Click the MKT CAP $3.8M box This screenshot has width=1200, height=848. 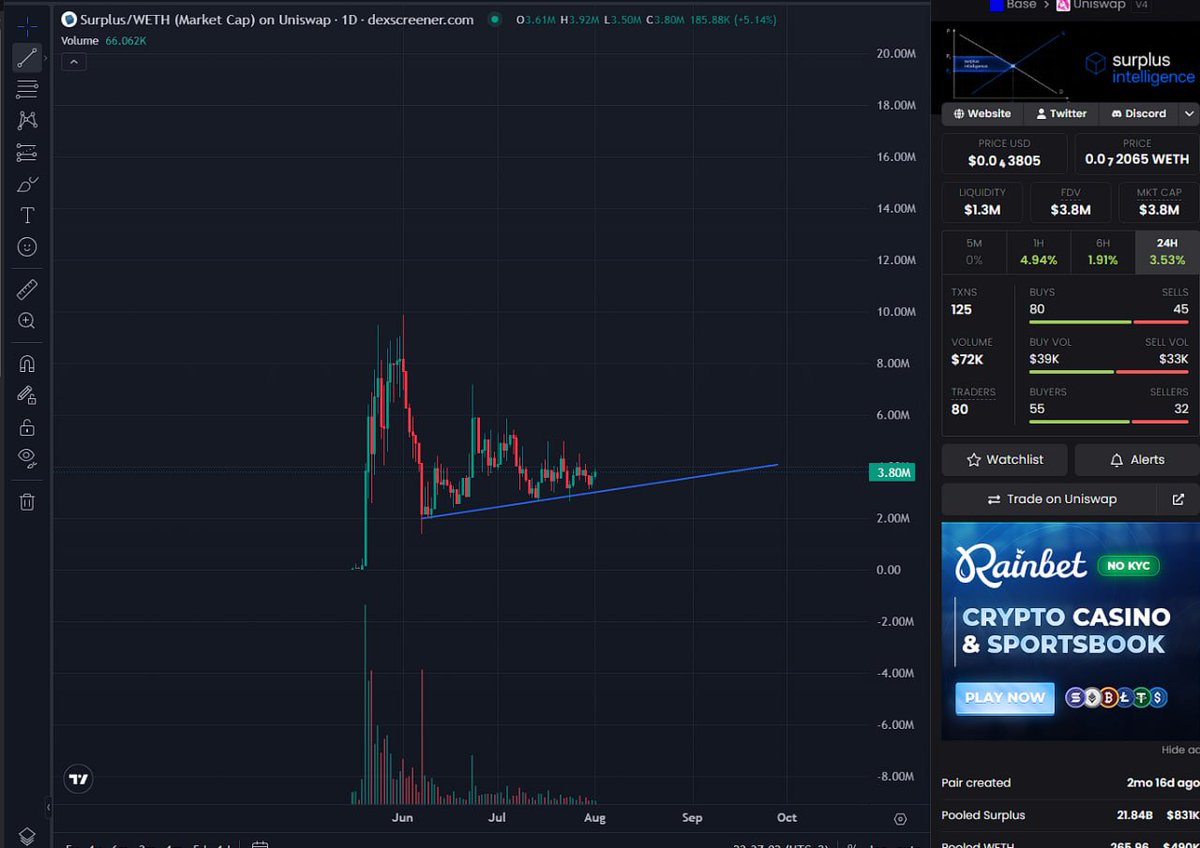(x=1158, y=202)
